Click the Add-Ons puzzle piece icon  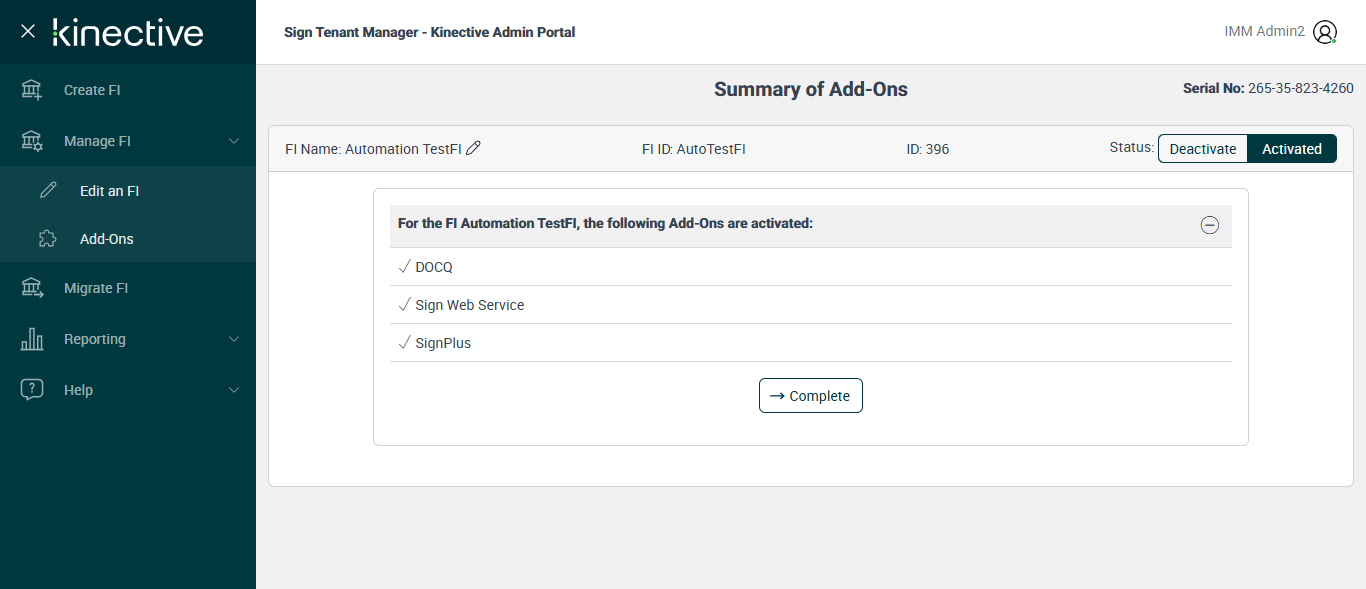[x=48, y=239]
